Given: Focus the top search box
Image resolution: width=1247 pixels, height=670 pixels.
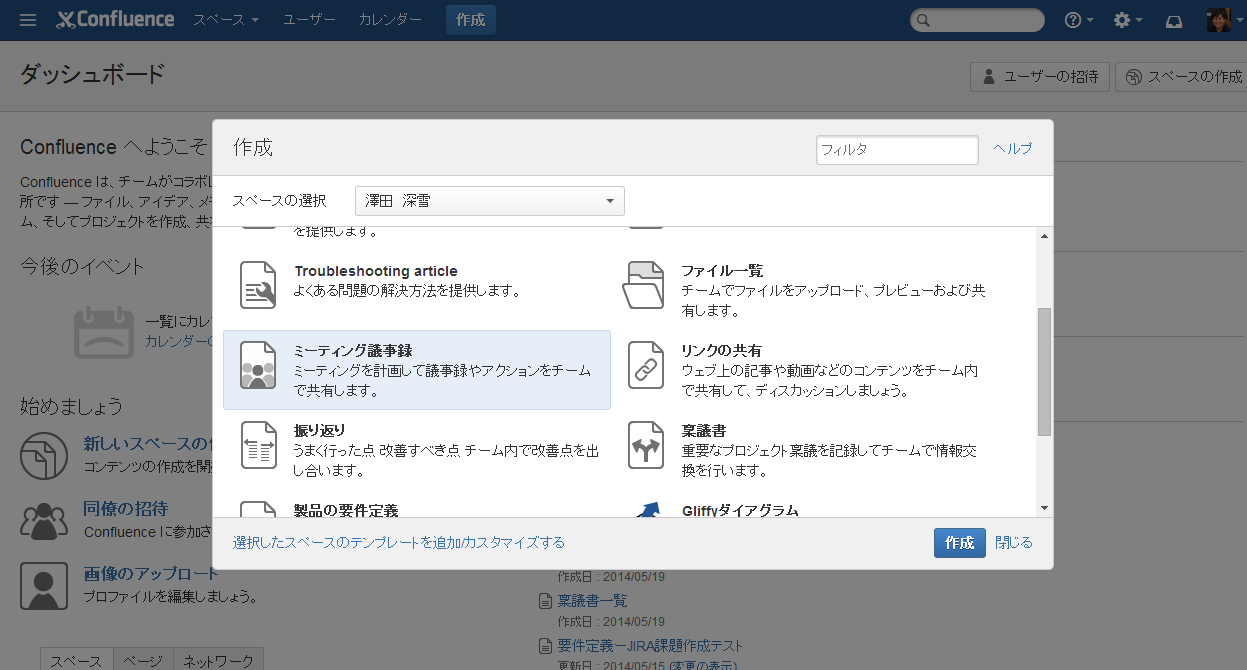Looking at the screenshot, I should point(977,20).
